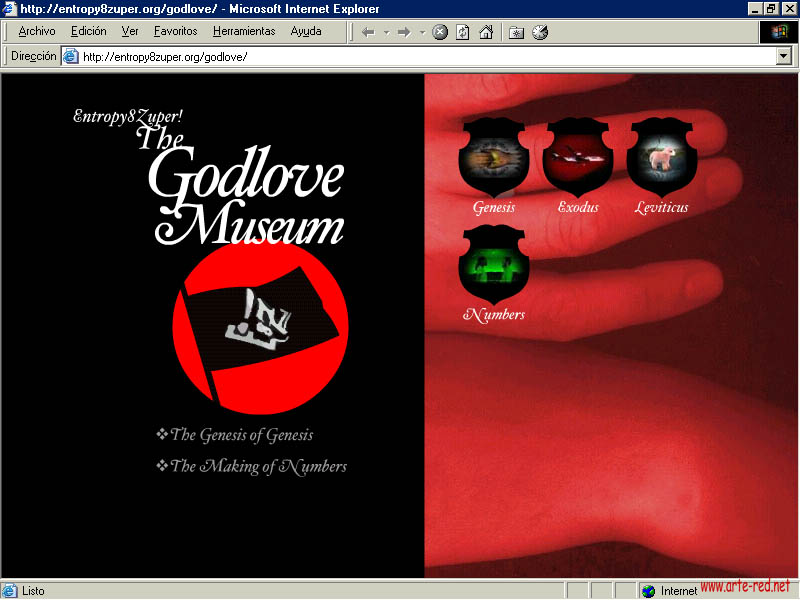
Task: Open the green Numbers shield icon
Action: coord(493,265)
